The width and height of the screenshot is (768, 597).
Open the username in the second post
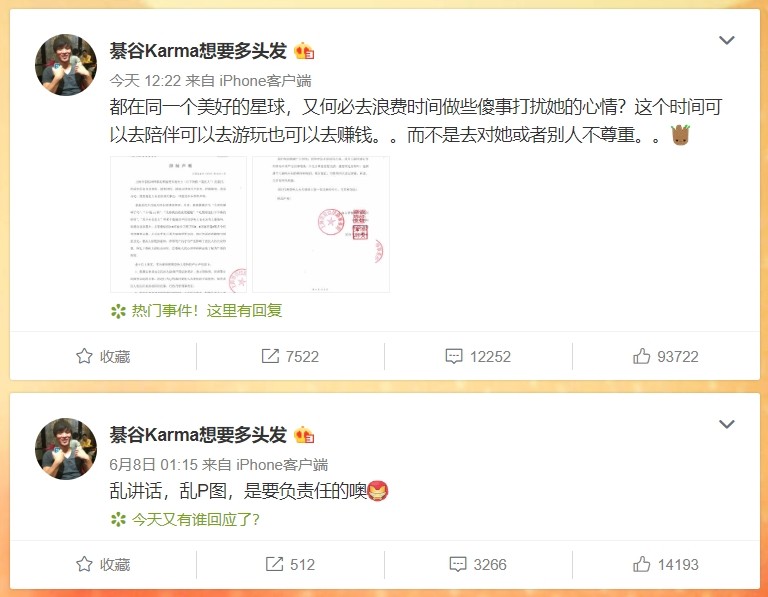click(x=198, y=435)
